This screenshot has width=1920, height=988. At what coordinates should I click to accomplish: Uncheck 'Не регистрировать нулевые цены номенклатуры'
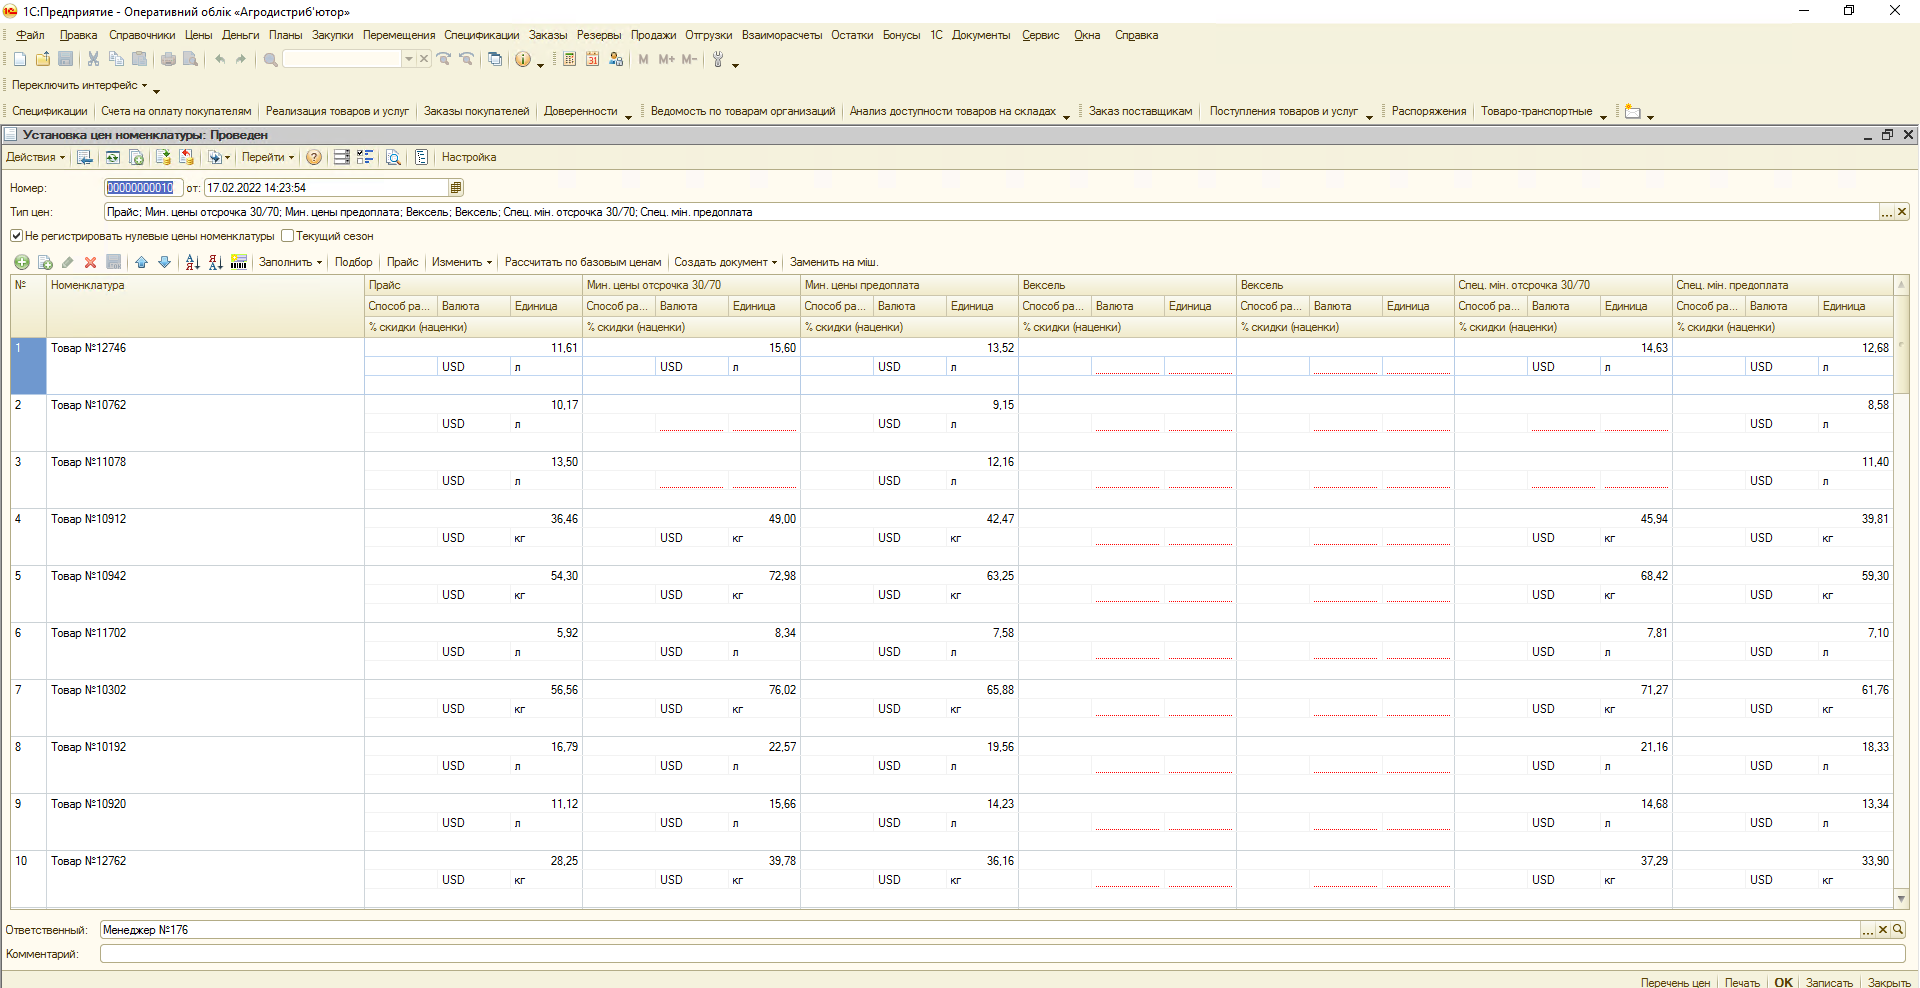click(16, 236)
